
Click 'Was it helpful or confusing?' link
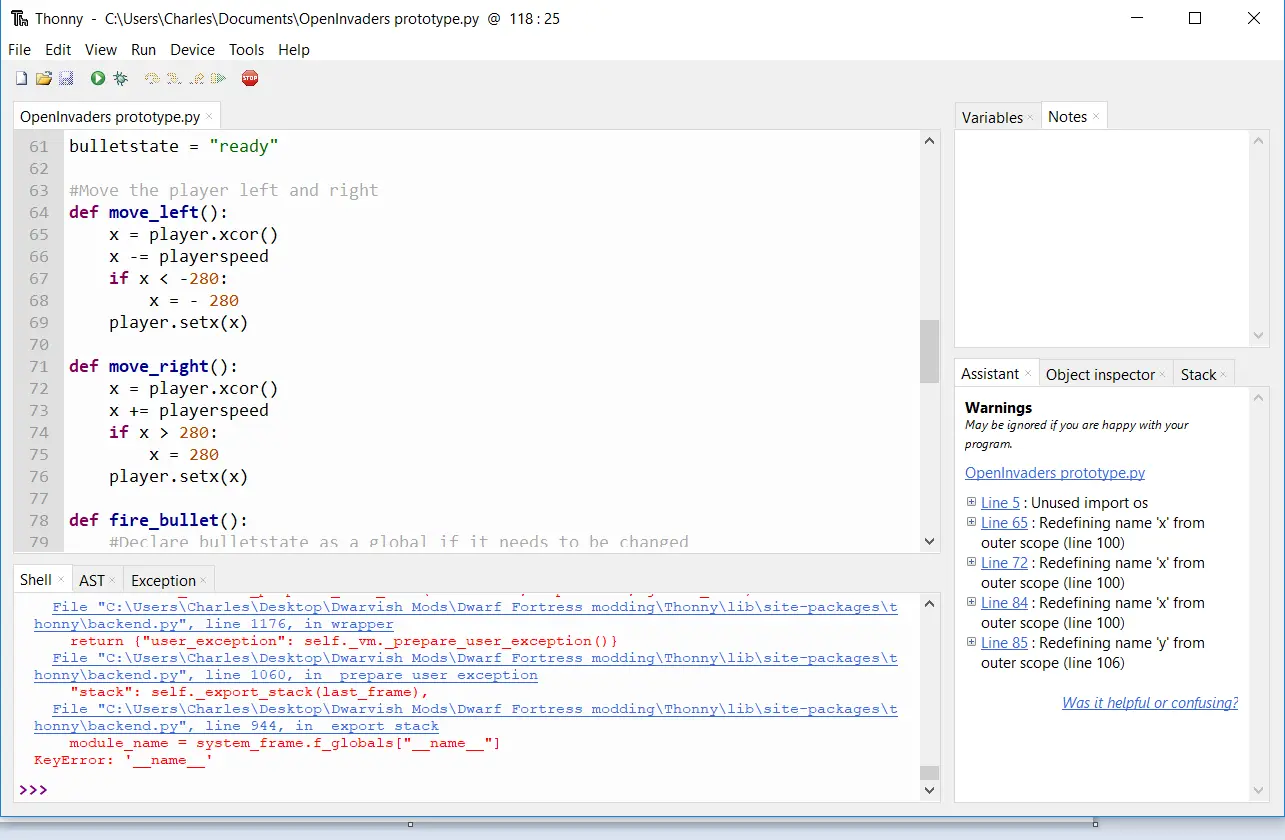pos(1150,703)
